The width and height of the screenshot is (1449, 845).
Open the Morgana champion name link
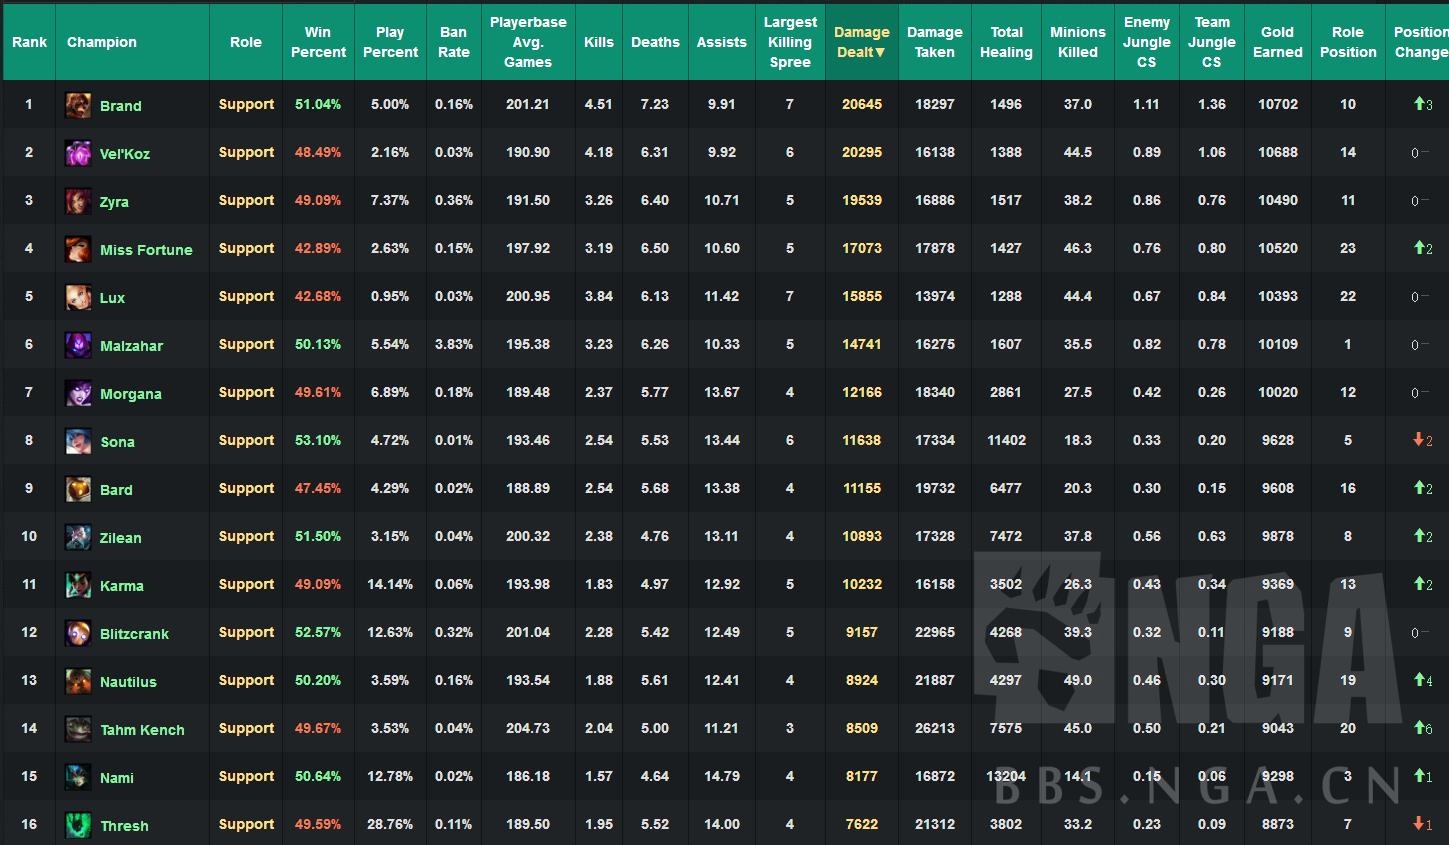130,394
